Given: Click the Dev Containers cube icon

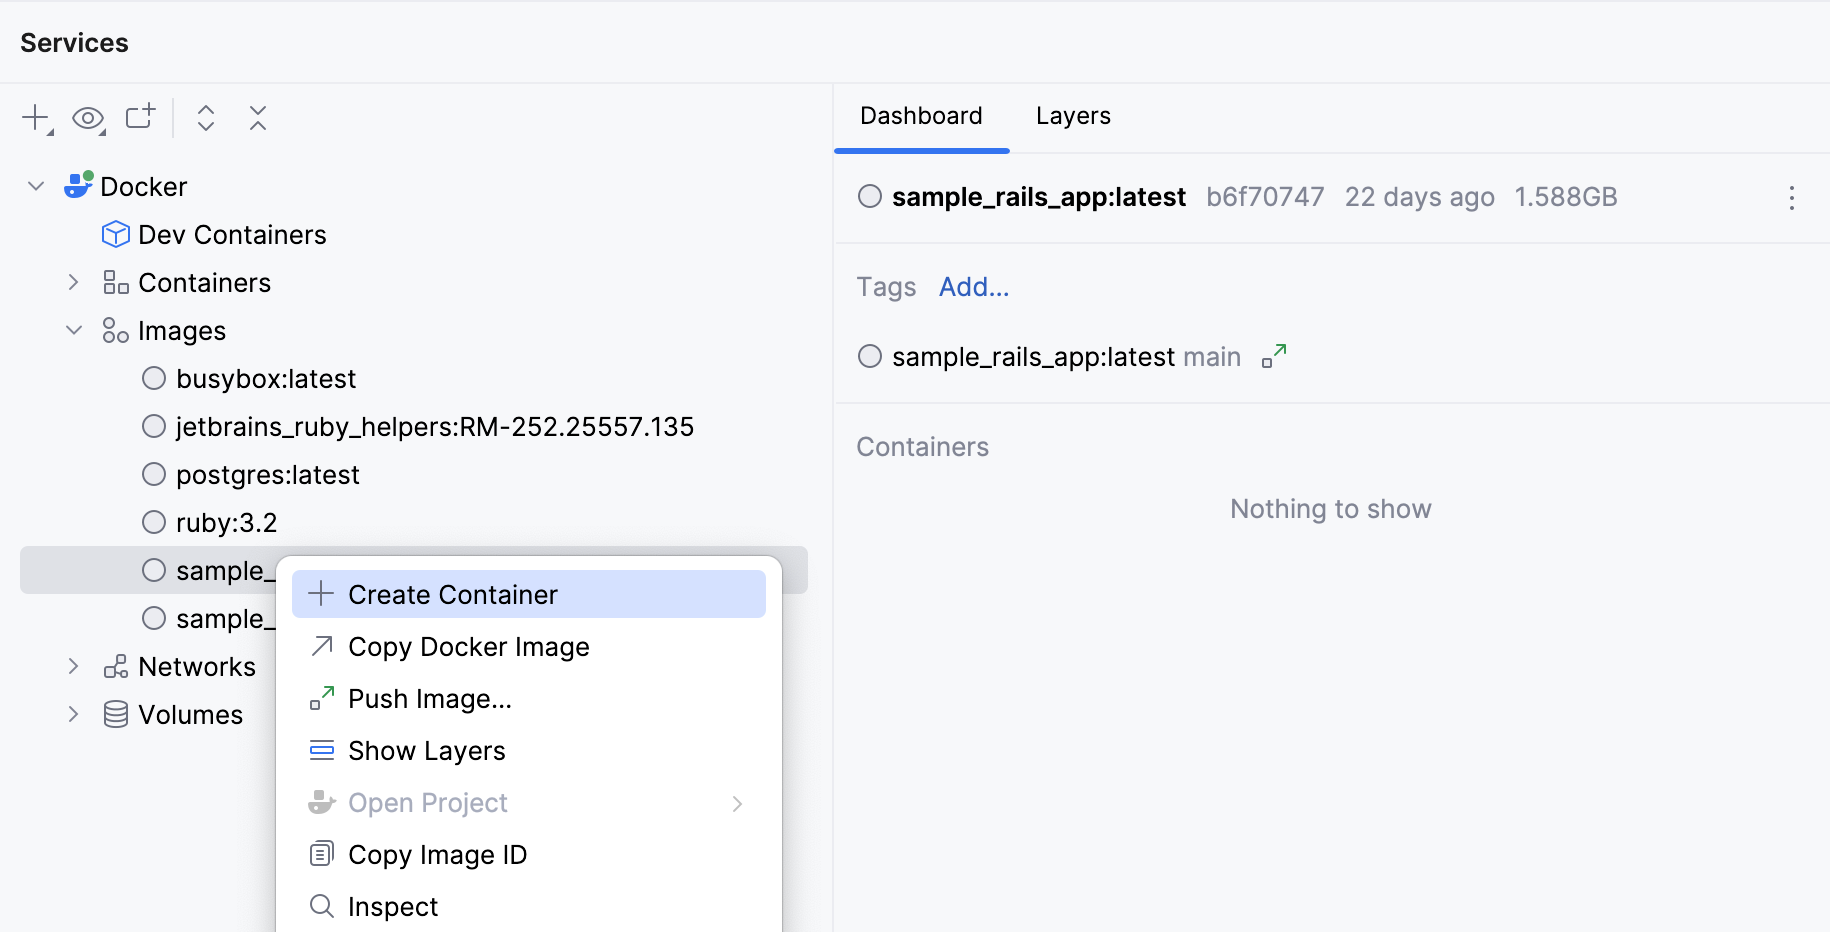Looking at the screenshot, I should [x=115, y=233].
